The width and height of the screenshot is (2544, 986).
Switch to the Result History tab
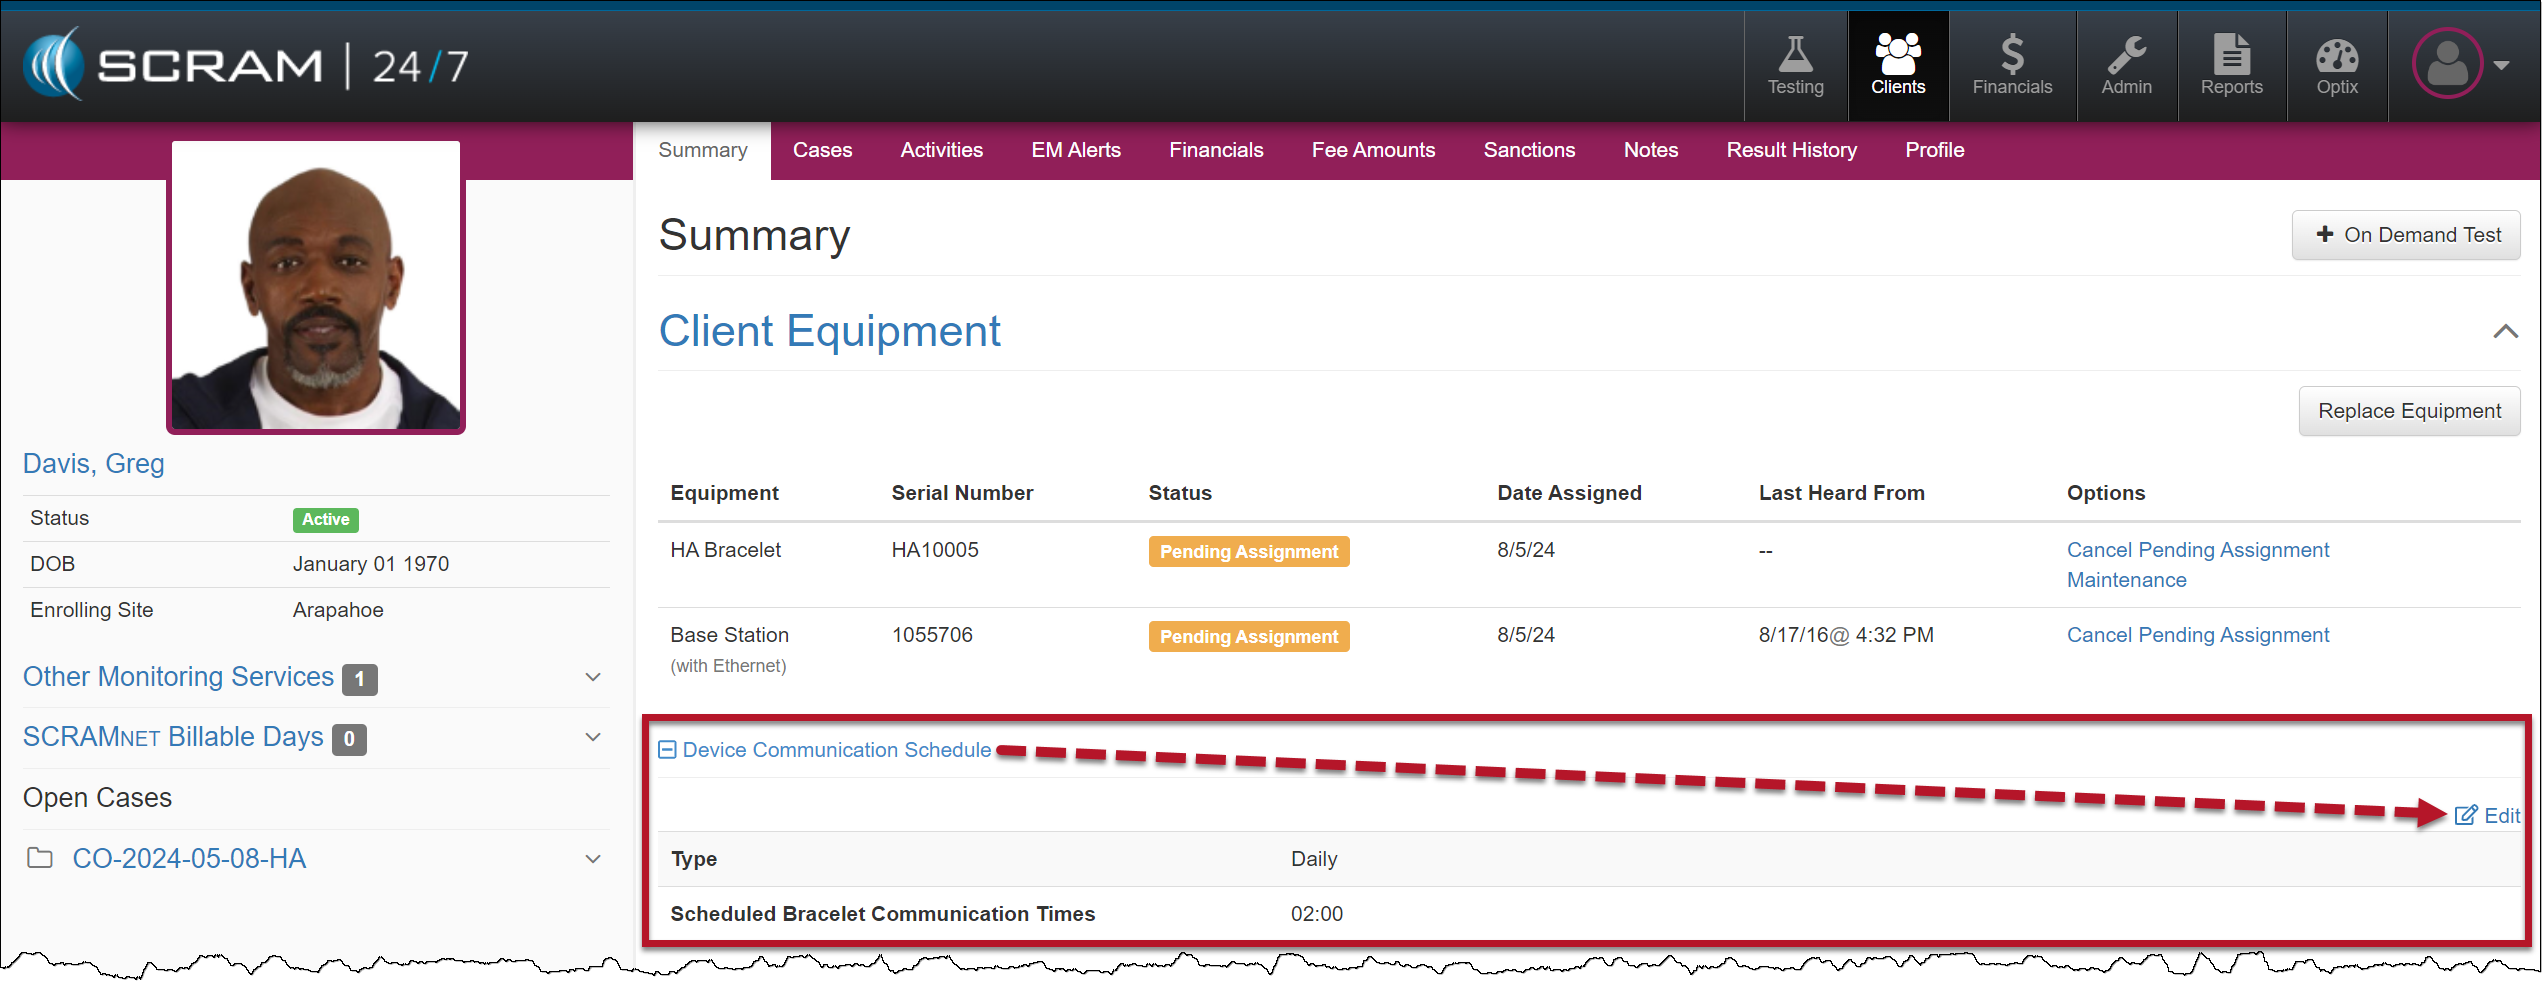coord(1790,150)
